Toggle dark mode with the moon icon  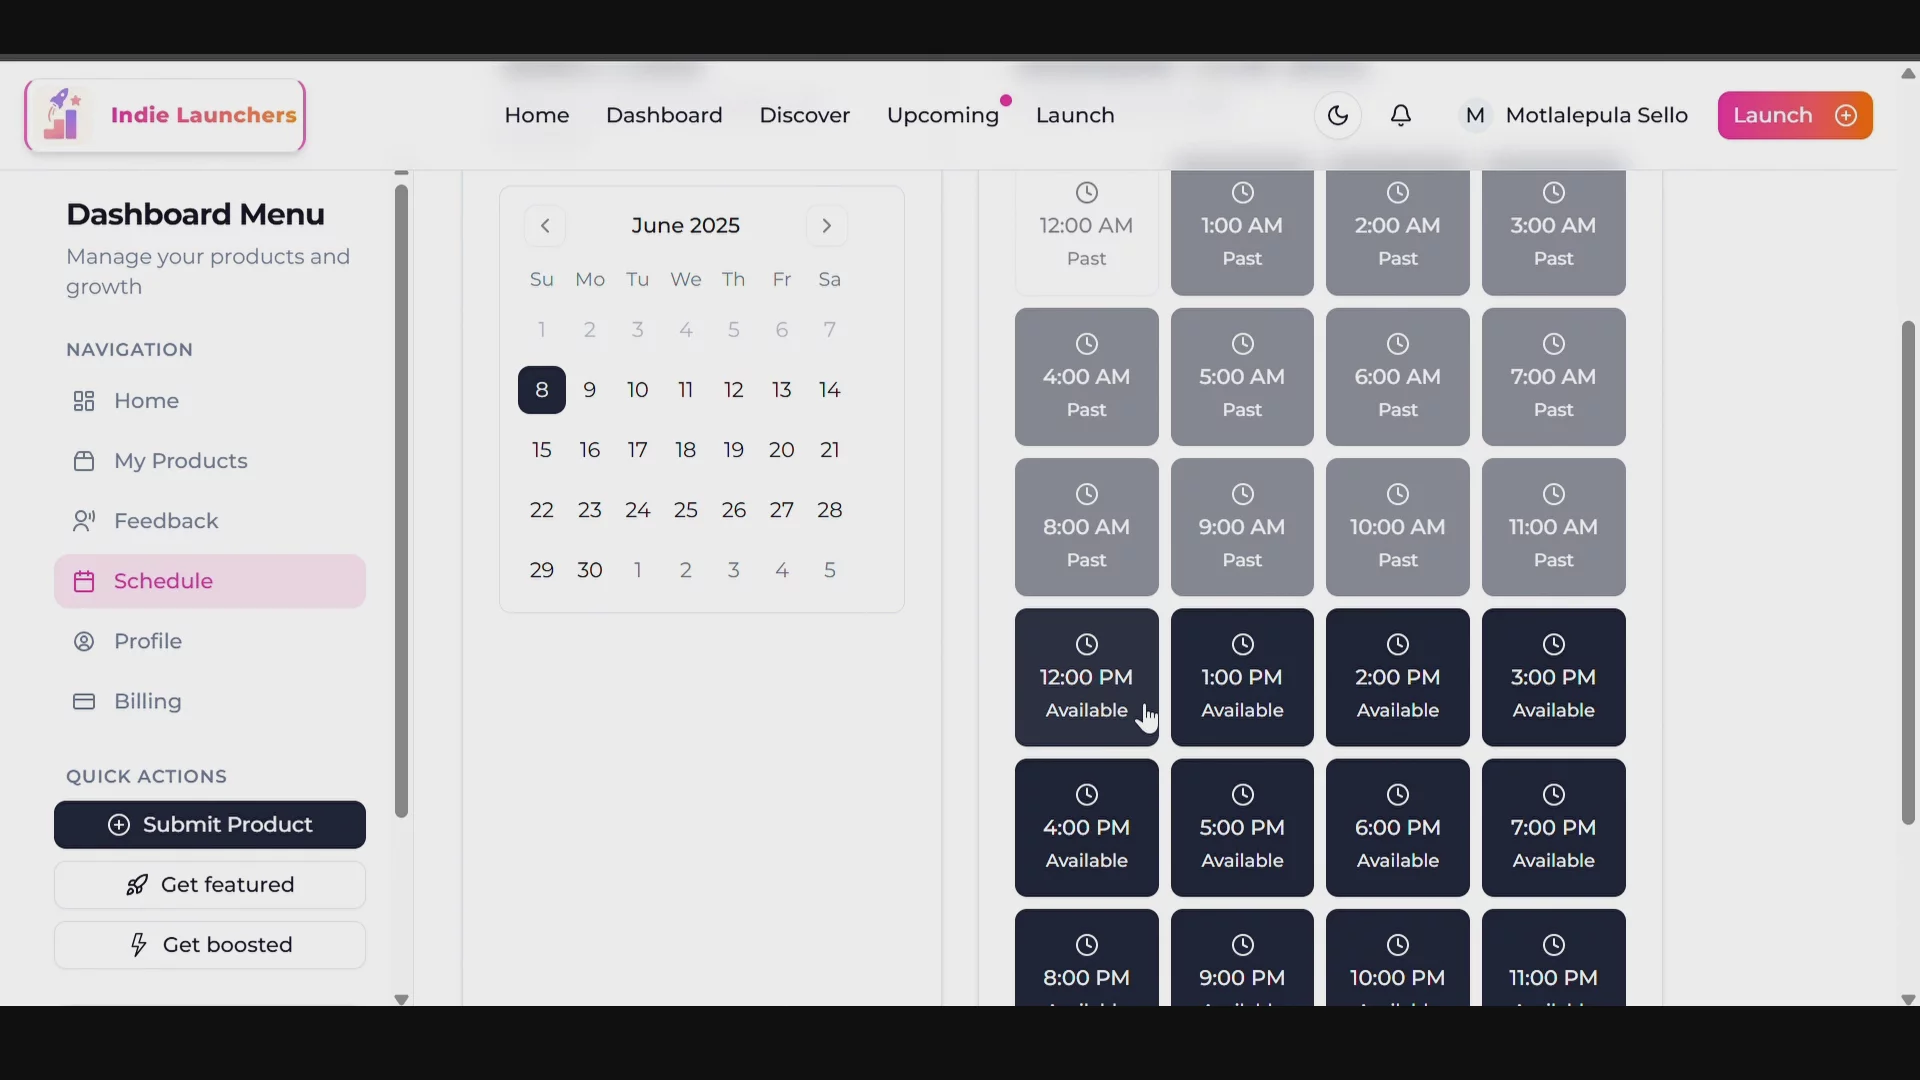tap(1338, 115)
